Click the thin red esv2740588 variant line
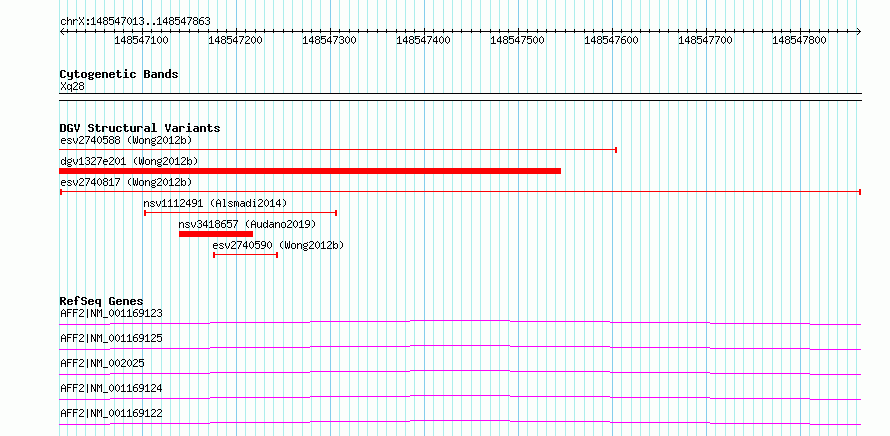 pos(338,150)
